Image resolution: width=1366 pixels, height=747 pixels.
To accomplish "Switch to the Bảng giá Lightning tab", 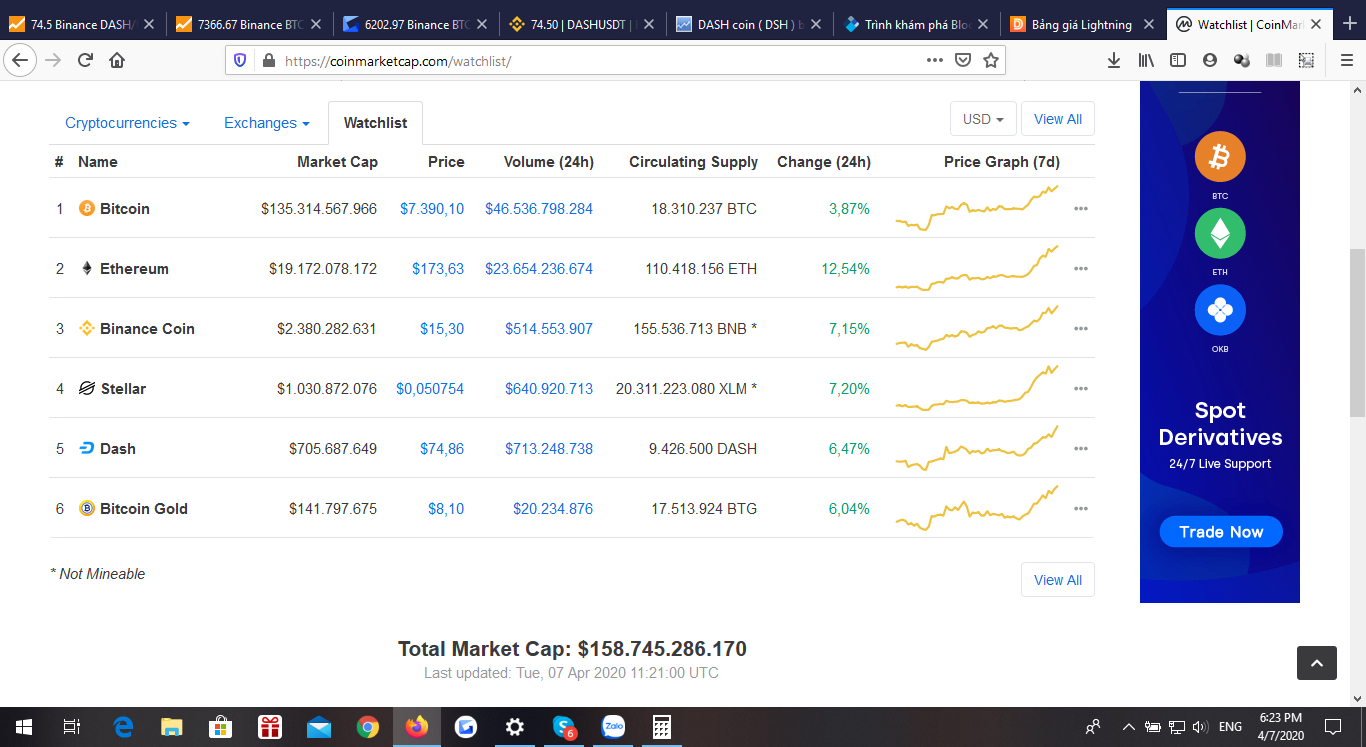I will (1083, 24).
